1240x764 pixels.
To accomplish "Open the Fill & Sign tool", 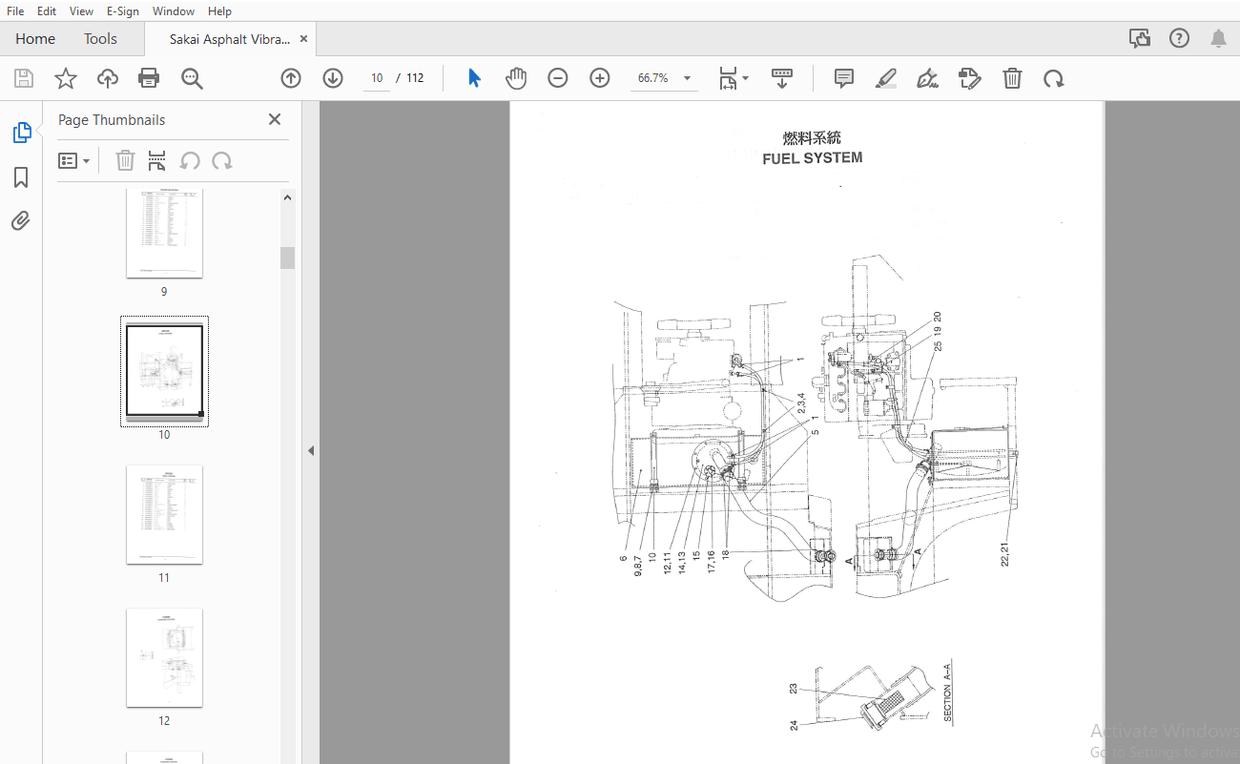I will pyautogui.click(x=927, y=78).
